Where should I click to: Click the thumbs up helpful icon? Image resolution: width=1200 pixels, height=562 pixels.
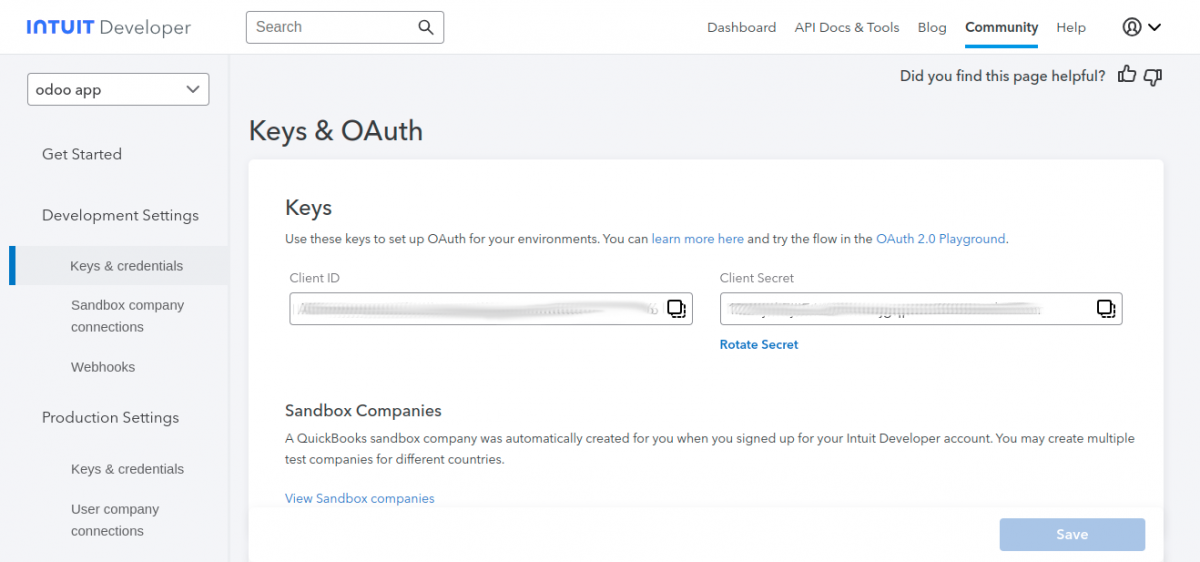tap(1127, 75)
